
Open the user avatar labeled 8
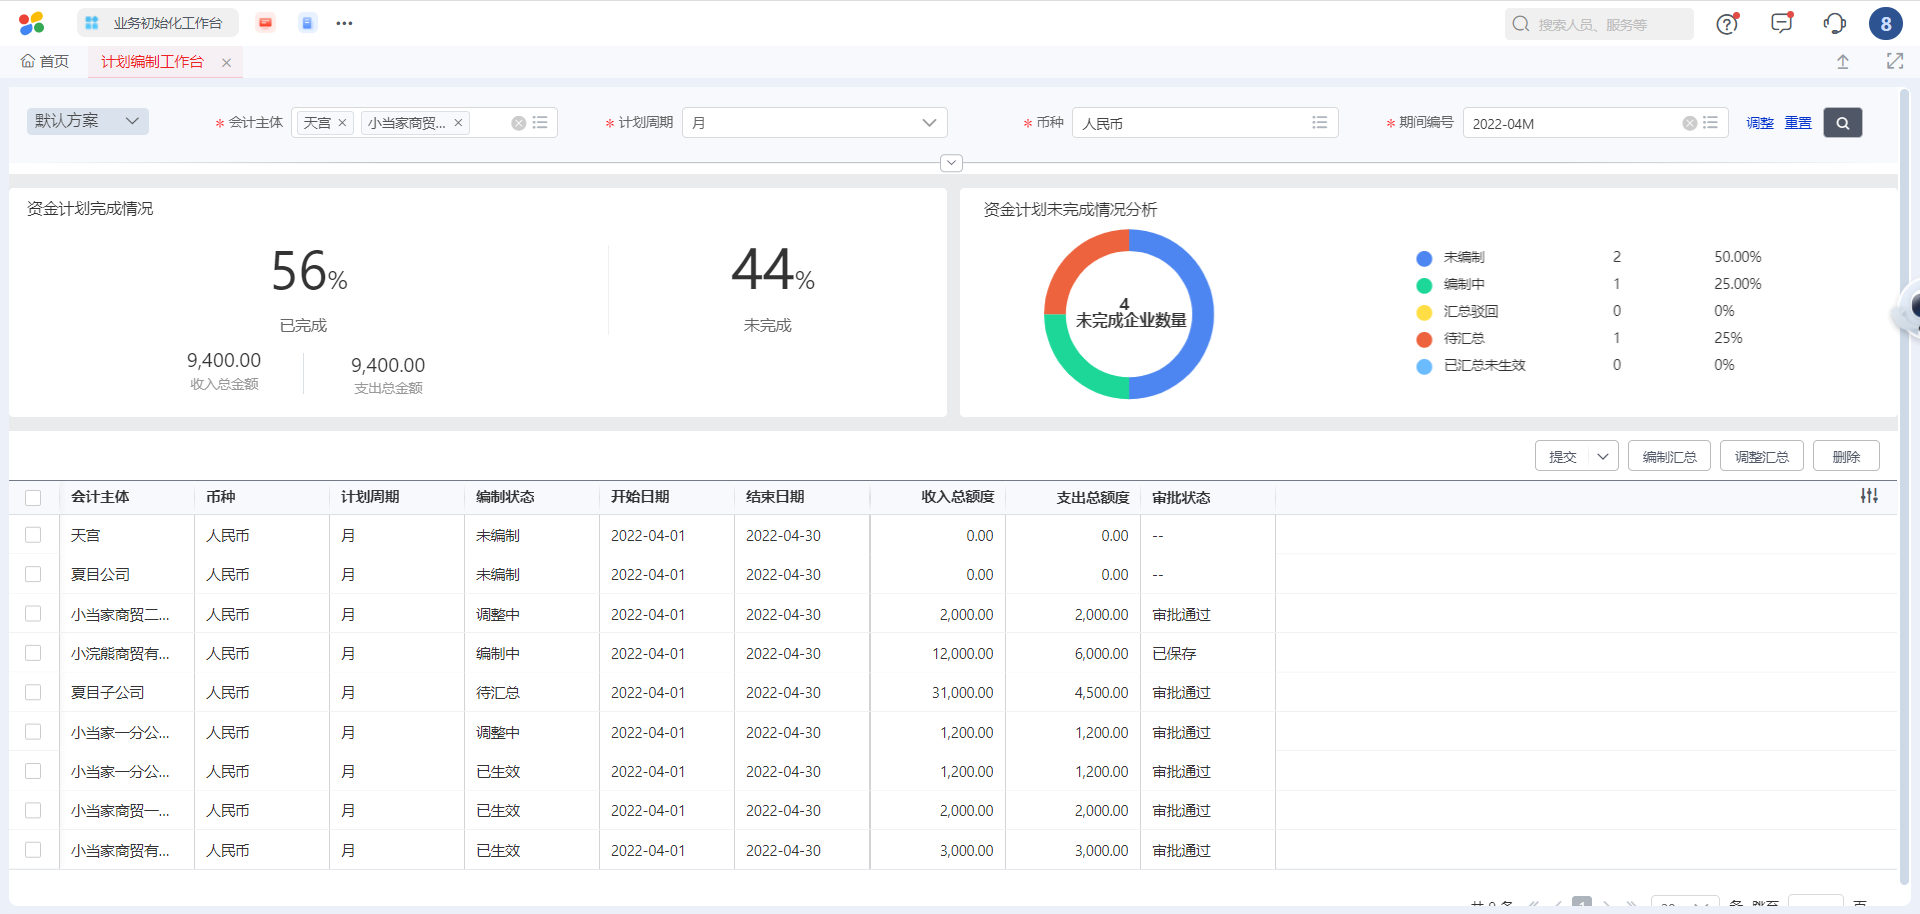(x=1886, y=24)
